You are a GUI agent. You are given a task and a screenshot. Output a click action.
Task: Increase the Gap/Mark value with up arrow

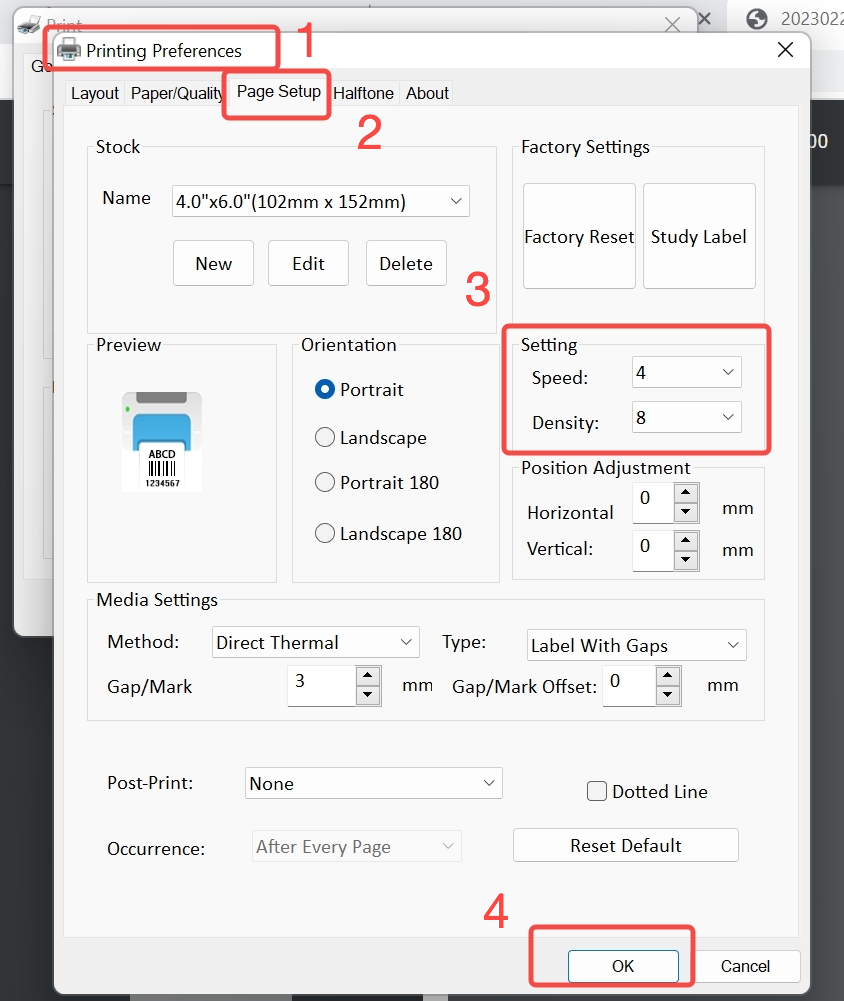coord(368,675)
